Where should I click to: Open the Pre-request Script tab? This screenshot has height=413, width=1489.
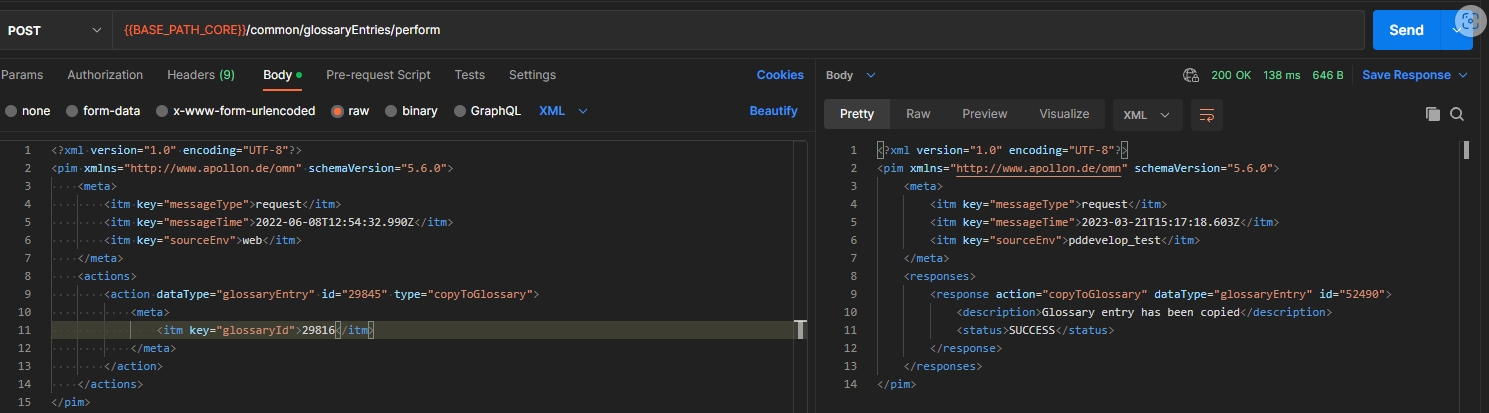pos(378,75)
